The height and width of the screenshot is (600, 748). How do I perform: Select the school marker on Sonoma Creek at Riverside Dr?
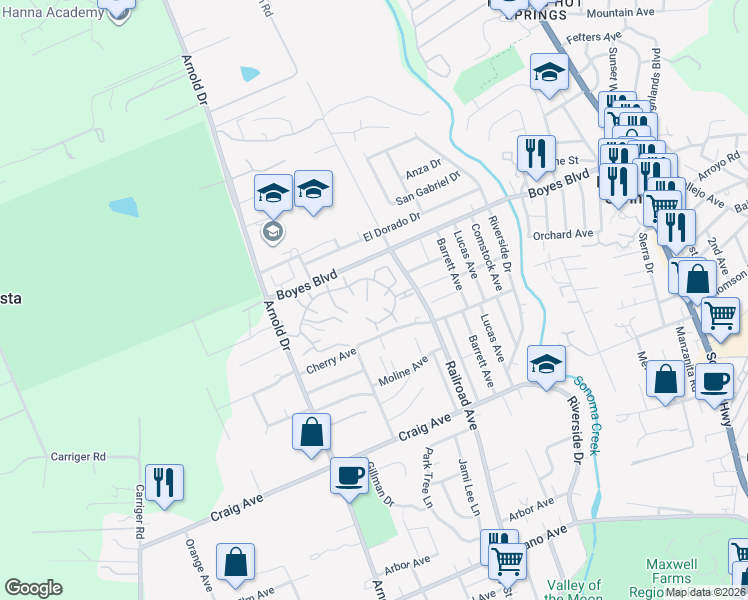click(x=546, y=366)
